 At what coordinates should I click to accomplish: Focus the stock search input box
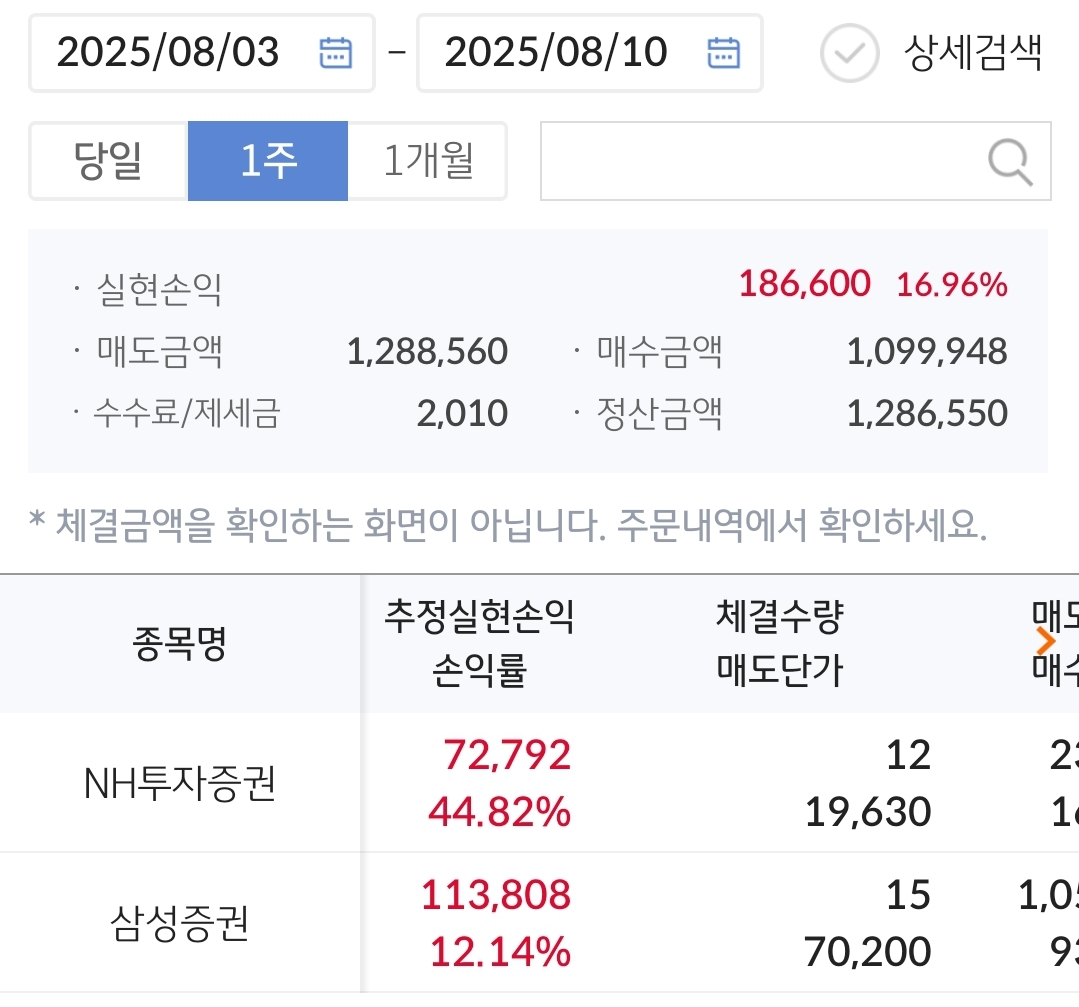tap(795, 161)
